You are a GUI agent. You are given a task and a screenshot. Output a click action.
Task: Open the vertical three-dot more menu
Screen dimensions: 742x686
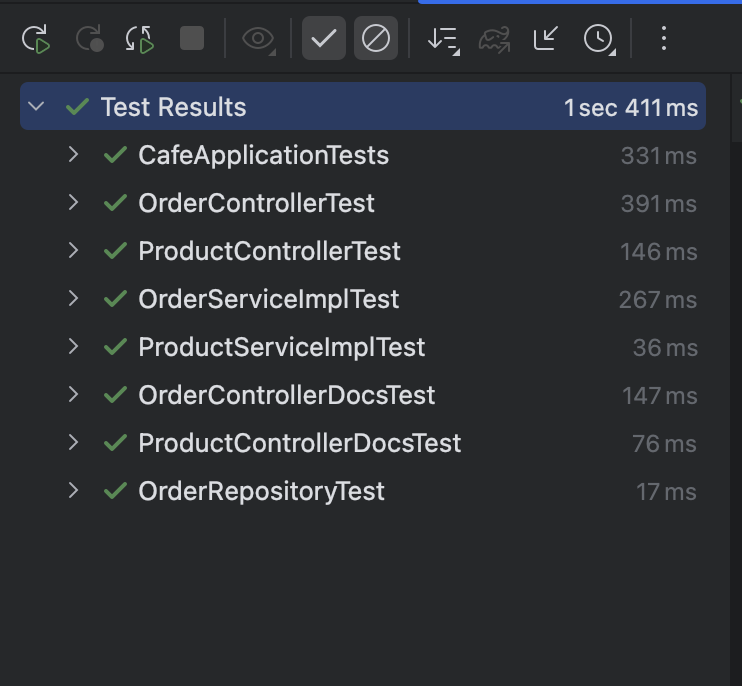[x=663, y=39]
